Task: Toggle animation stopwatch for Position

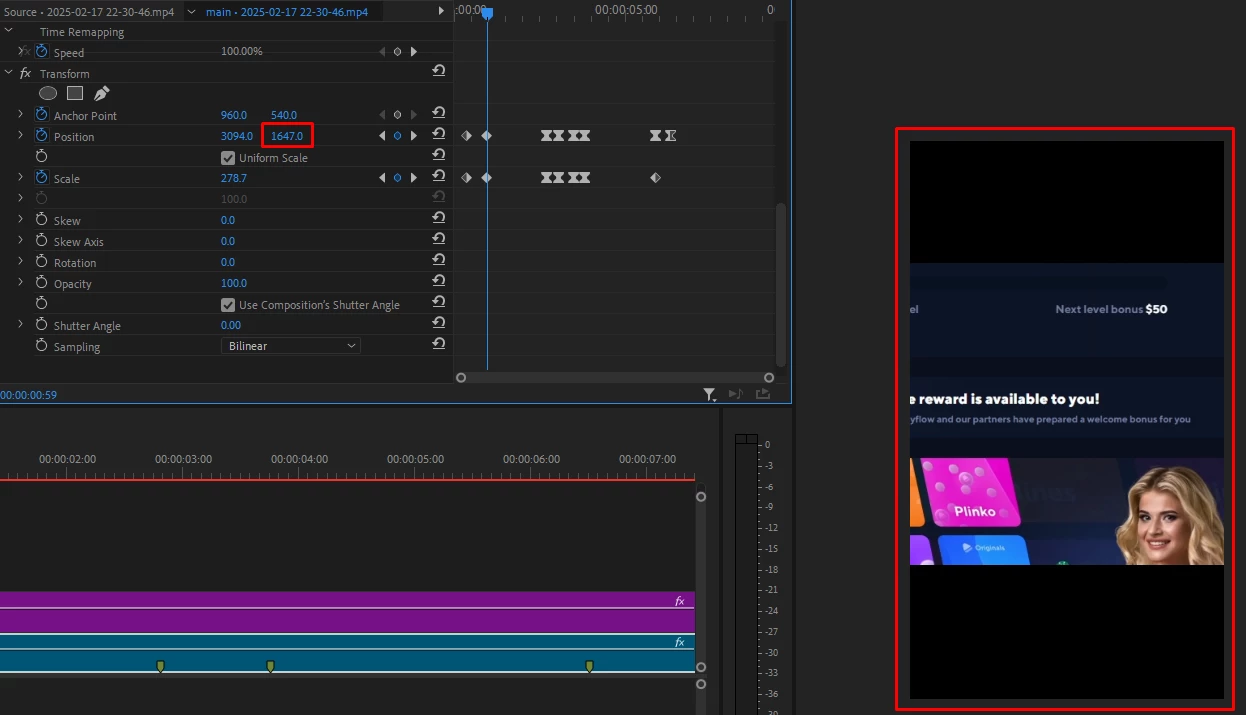Action: 42,135
